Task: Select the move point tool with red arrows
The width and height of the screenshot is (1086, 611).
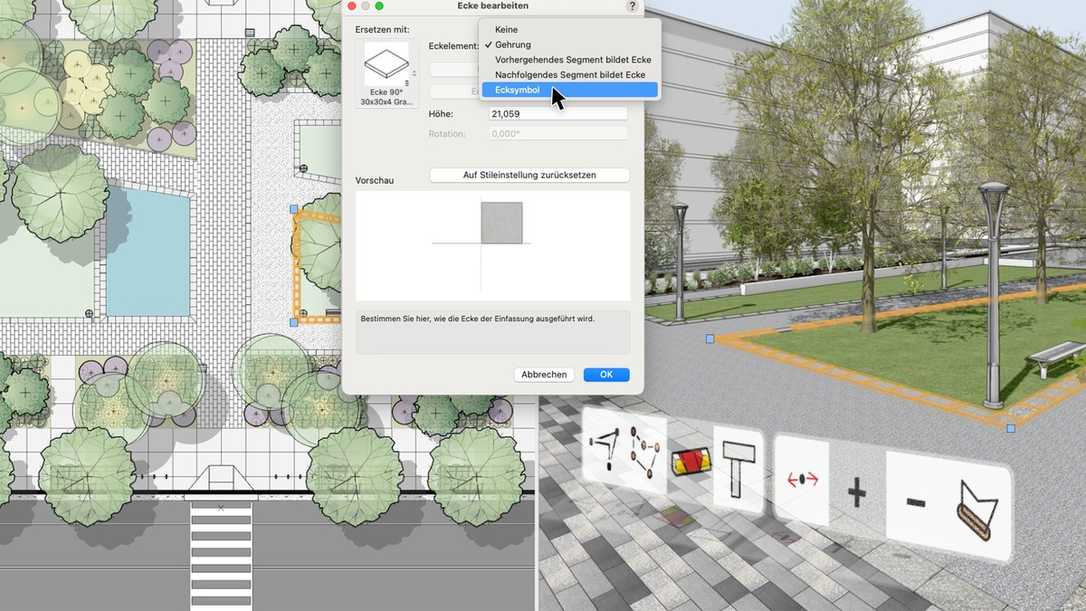Action: coord(801,479)
